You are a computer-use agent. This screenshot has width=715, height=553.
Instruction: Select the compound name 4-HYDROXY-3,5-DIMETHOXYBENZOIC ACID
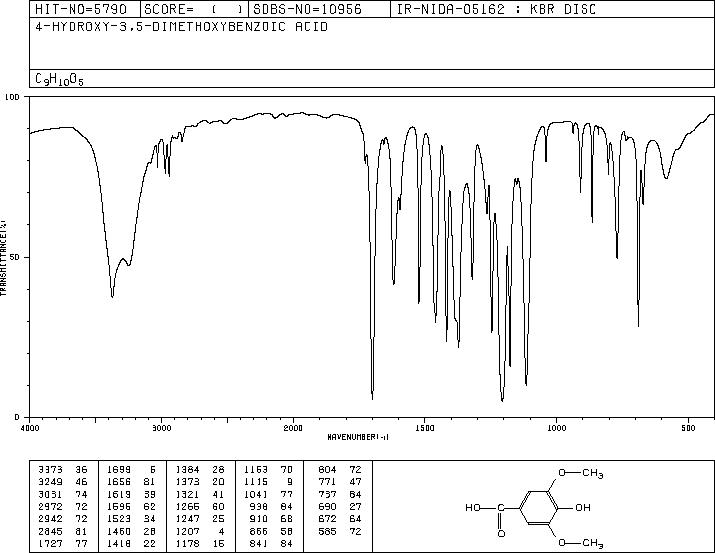(181, 27)
